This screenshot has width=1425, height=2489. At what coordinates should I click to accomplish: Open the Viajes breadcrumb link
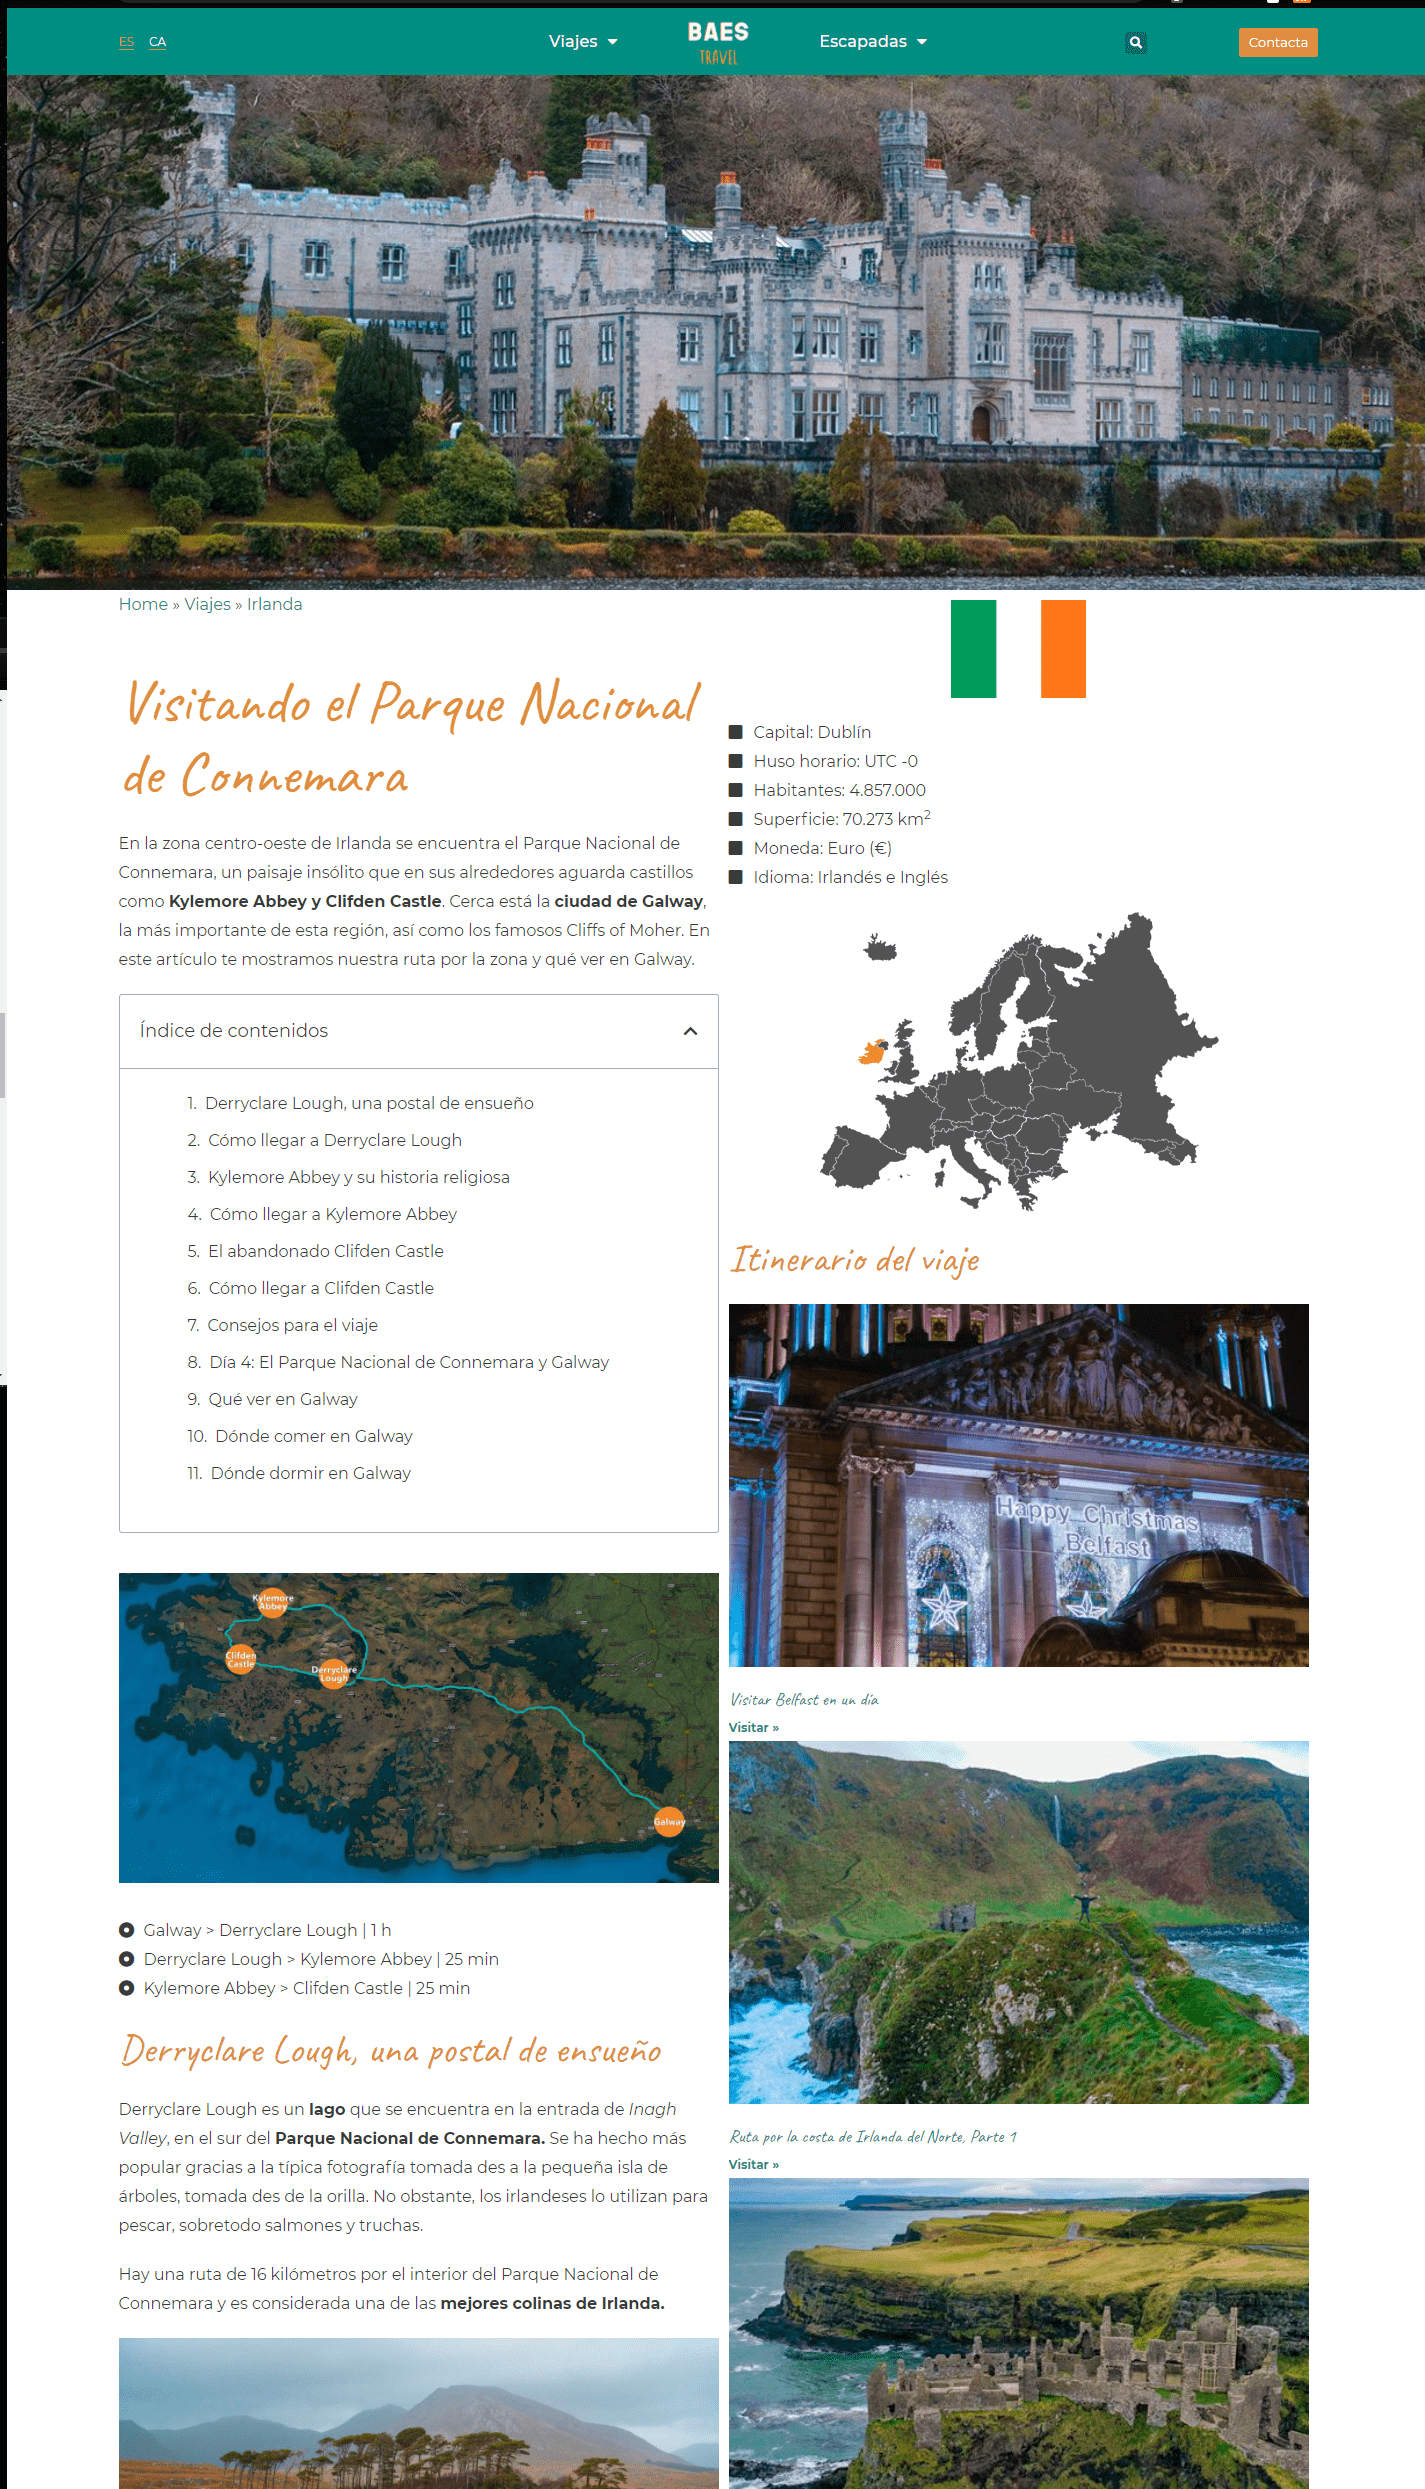pyautogui.click(x=207, y=604)
